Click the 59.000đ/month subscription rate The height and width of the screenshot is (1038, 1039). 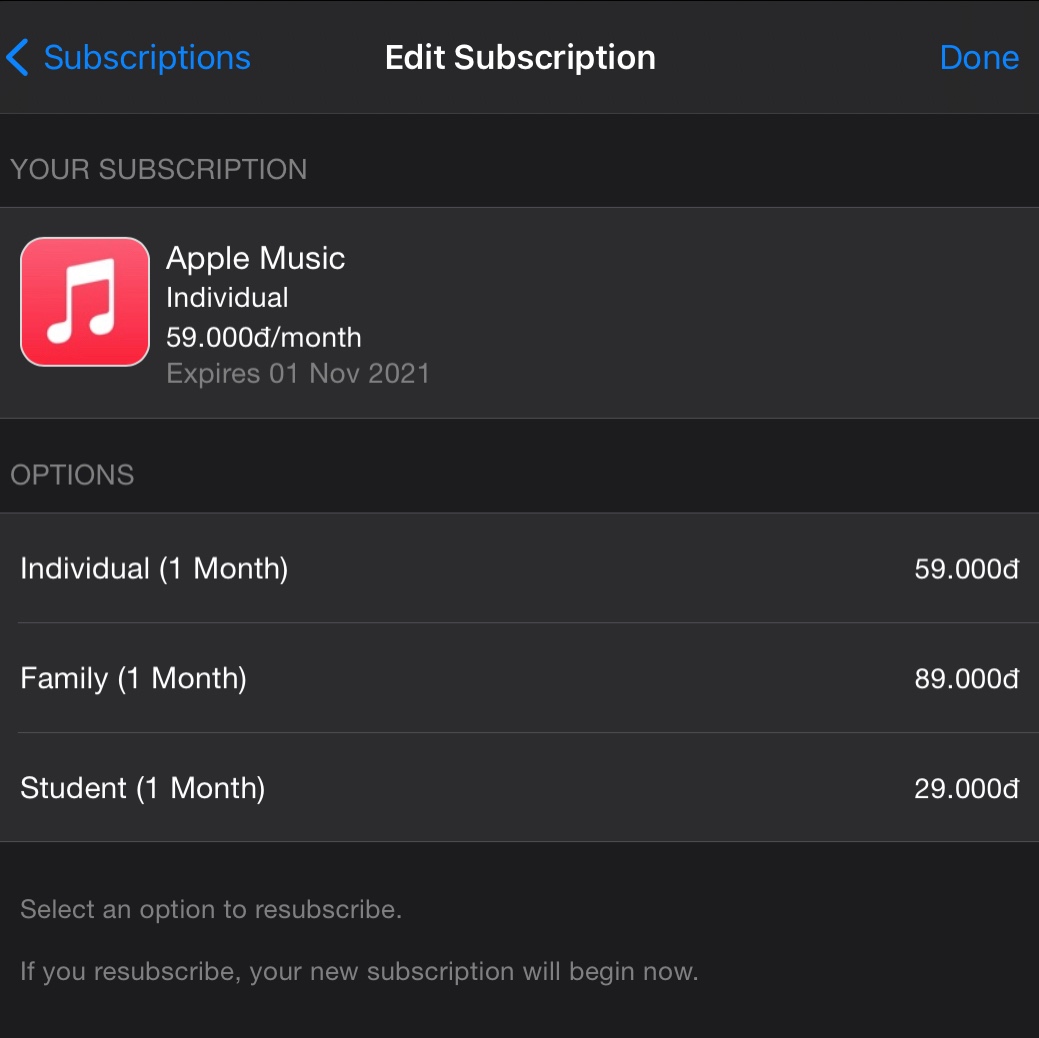264,337
